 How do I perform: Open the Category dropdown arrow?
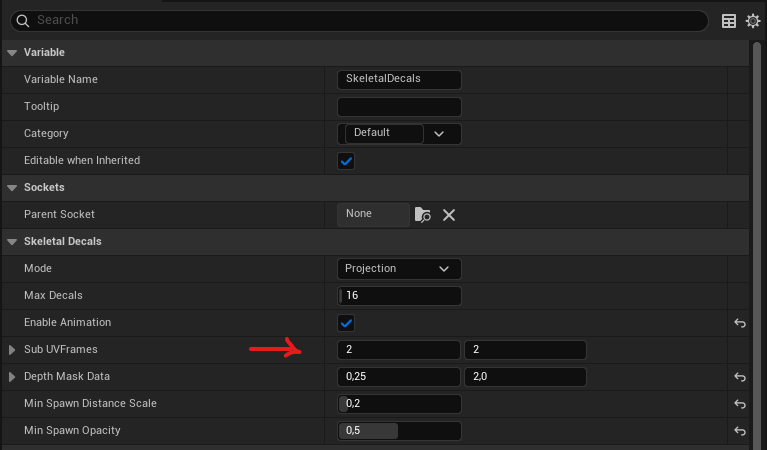(x=439, y=134)
